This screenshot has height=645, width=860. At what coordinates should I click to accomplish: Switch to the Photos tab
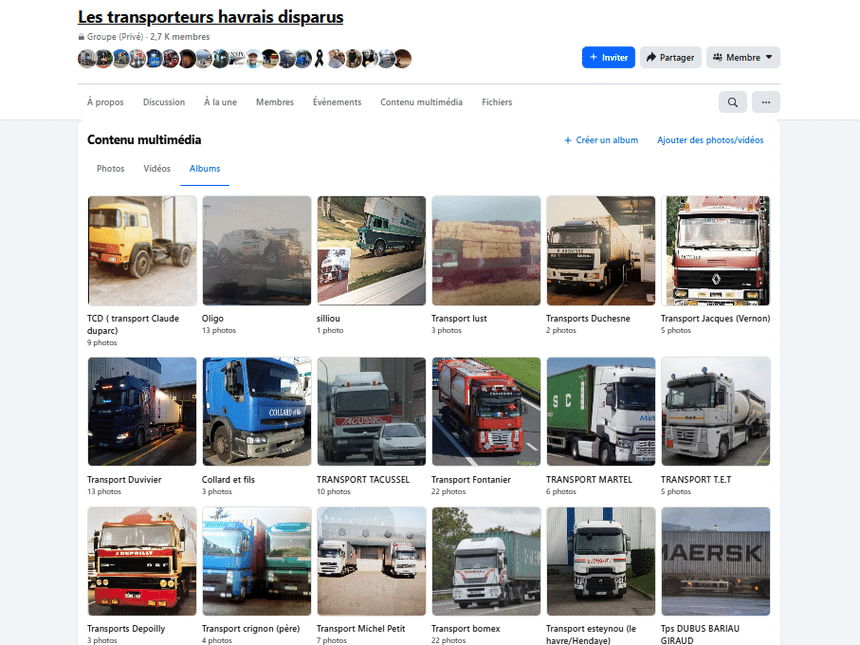(110, 169)
